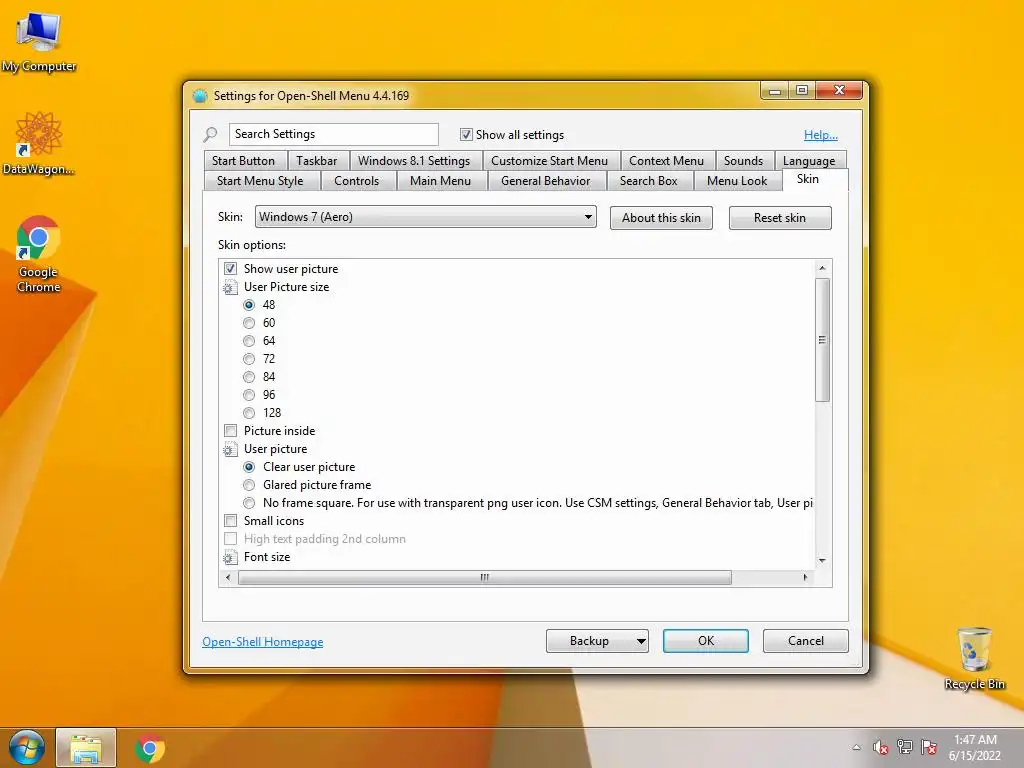Select 128 user picture size

click(x=249, y=413)
